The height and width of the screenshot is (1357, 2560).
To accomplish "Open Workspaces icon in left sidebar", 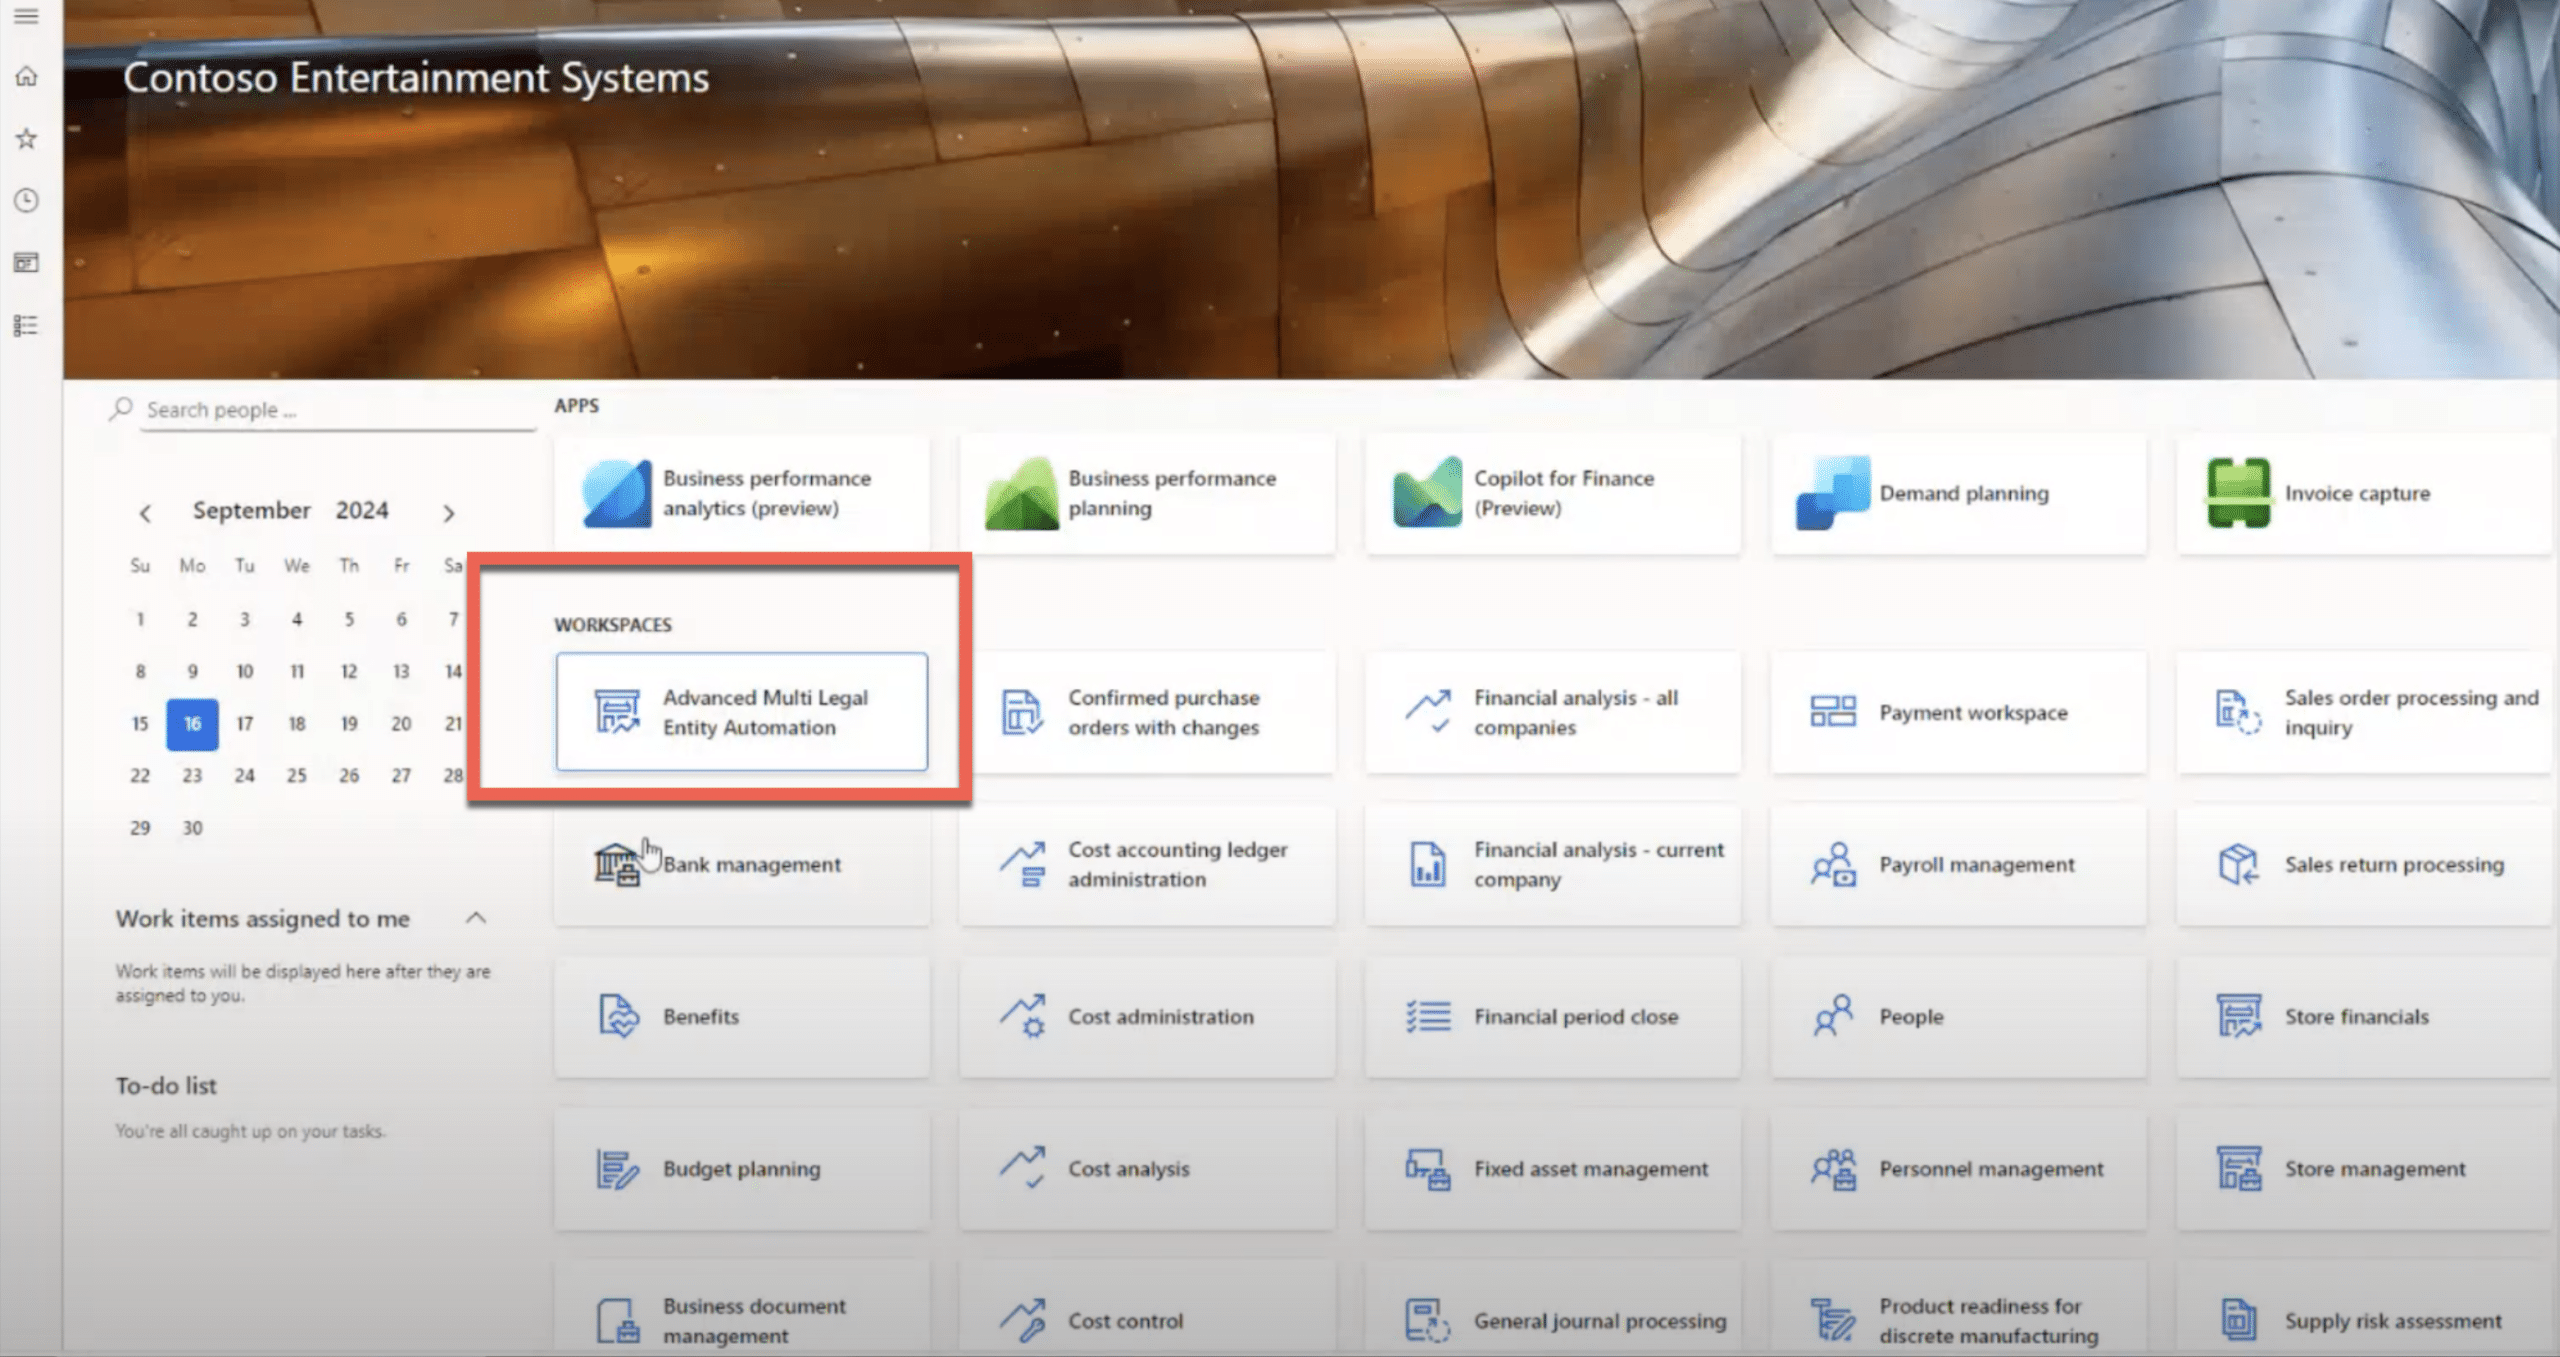I will 26,263.
